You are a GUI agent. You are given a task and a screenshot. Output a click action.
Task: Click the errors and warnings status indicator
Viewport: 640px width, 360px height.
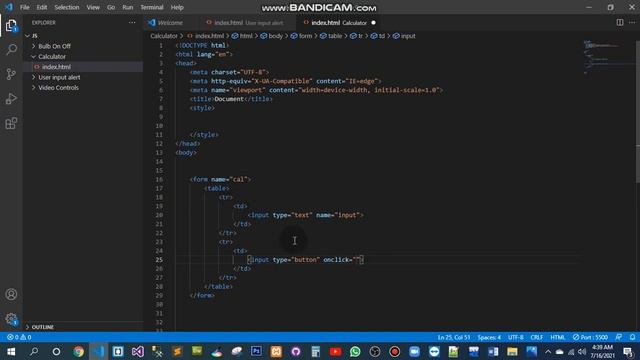(x=19, y=337)
